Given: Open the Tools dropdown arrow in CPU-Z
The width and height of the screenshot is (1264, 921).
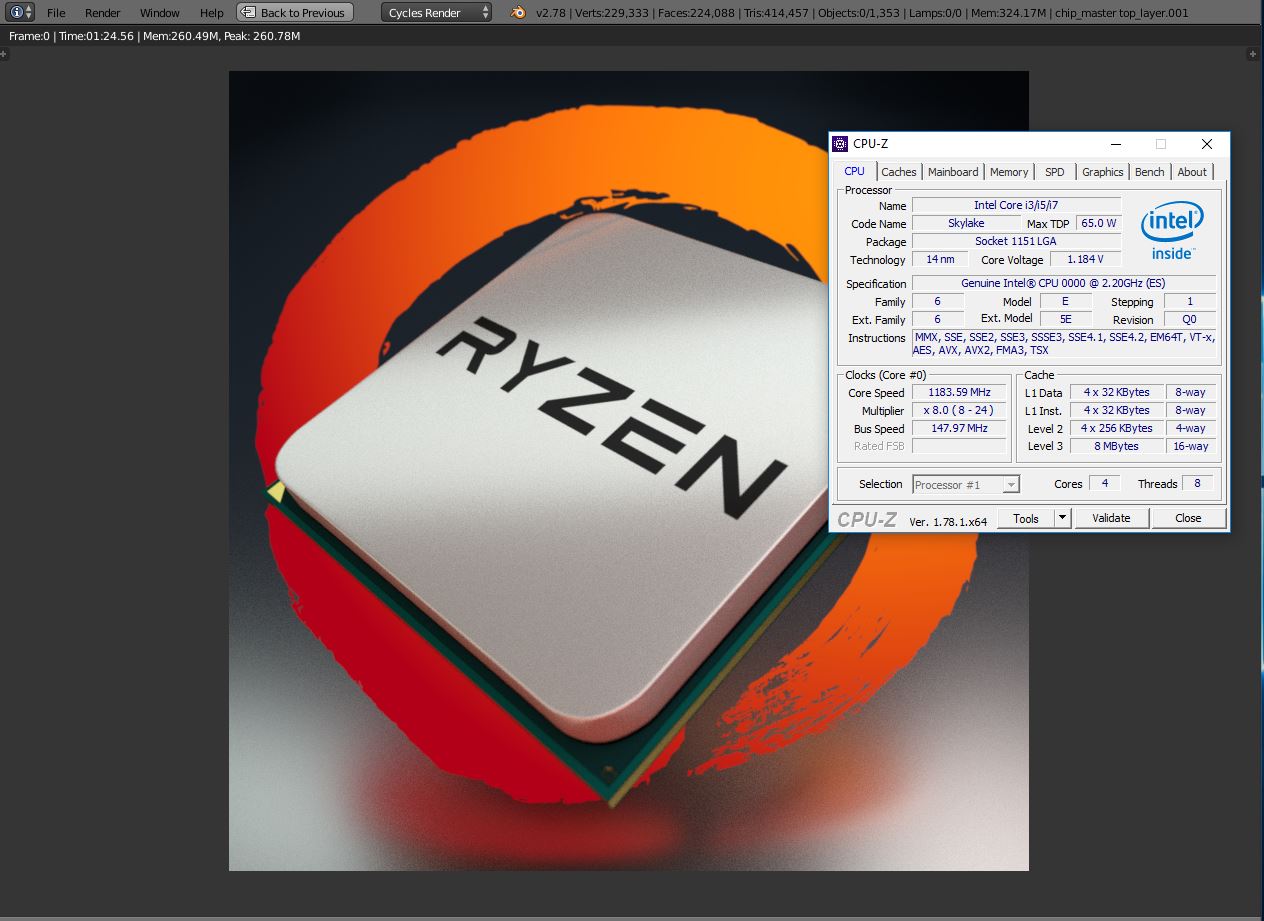Looking at the screenshot, I should click(x=1063, y=518).
